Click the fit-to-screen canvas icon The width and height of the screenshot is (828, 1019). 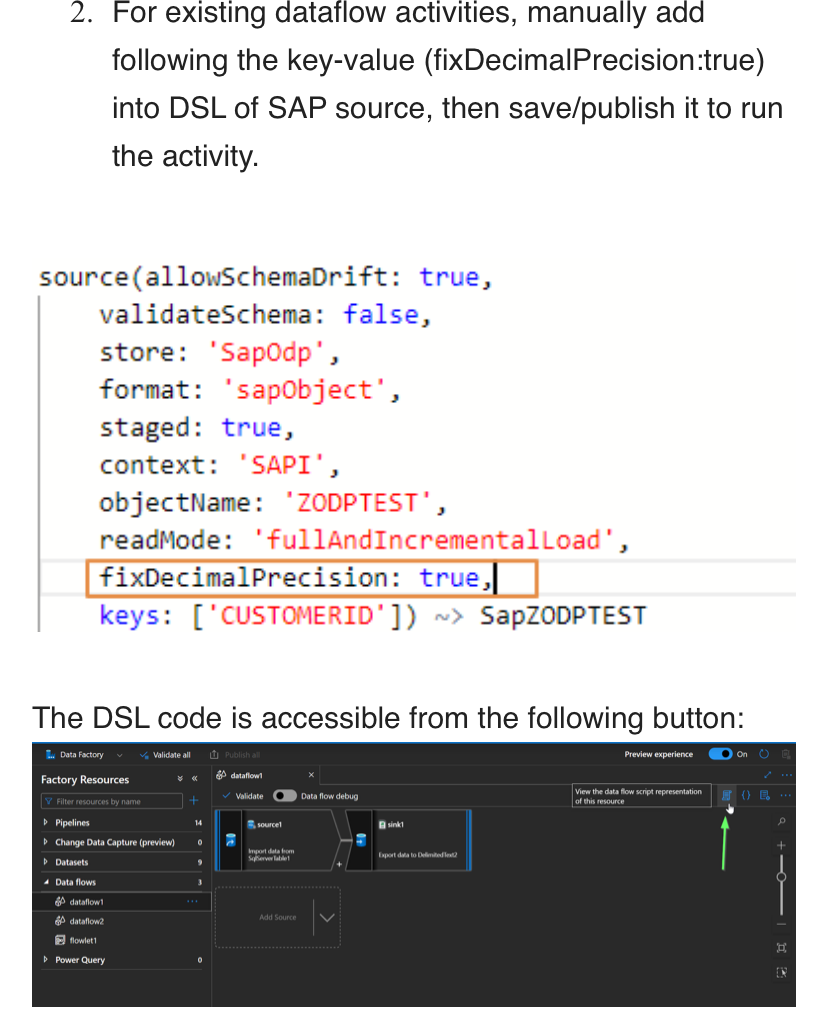coord(781,948)
